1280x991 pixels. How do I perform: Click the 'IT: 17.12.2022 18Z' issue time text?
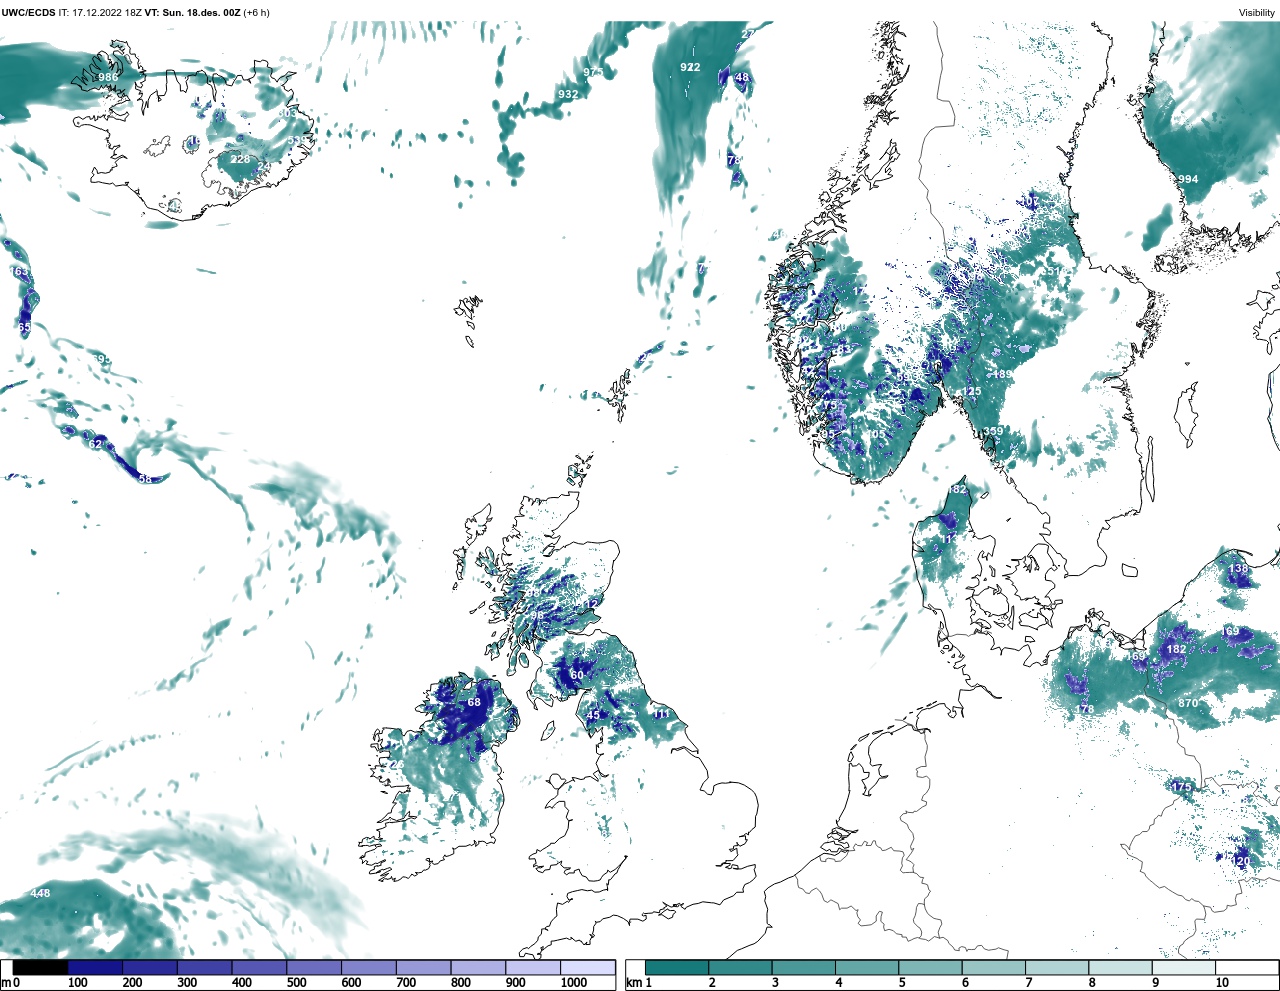100,13
